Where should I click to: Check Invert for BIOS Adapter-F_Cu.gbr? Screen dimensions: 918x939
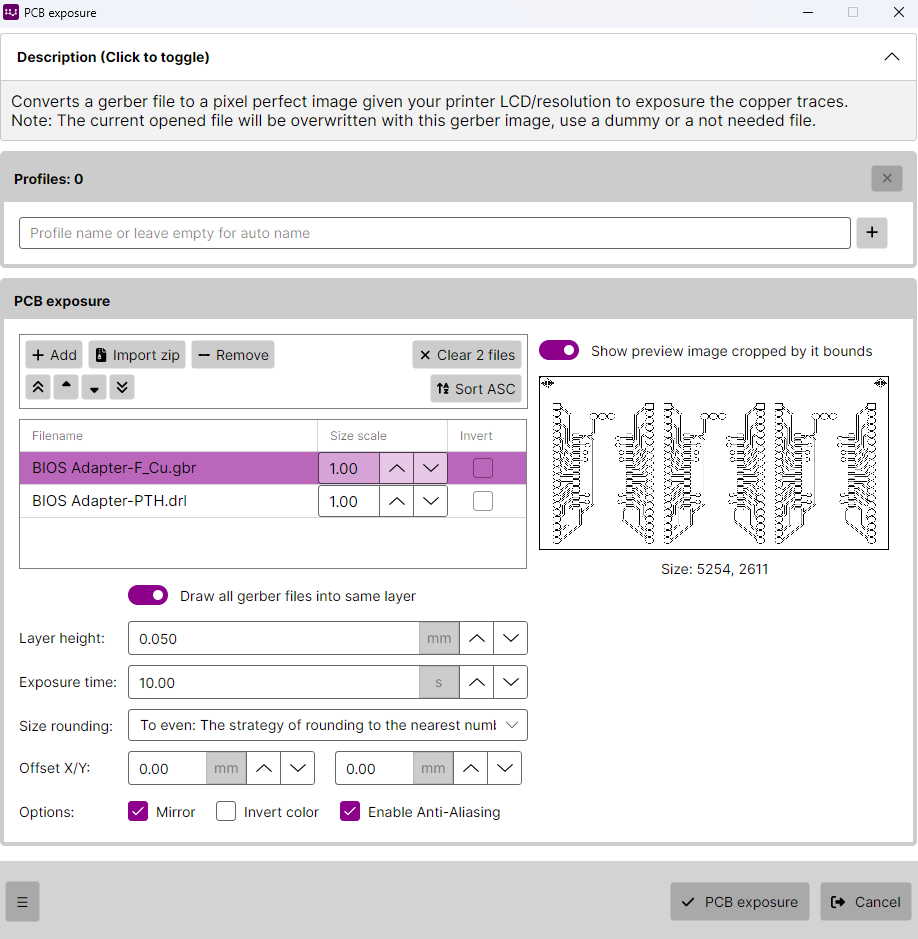pyautogui.click(x=483, y=468)
